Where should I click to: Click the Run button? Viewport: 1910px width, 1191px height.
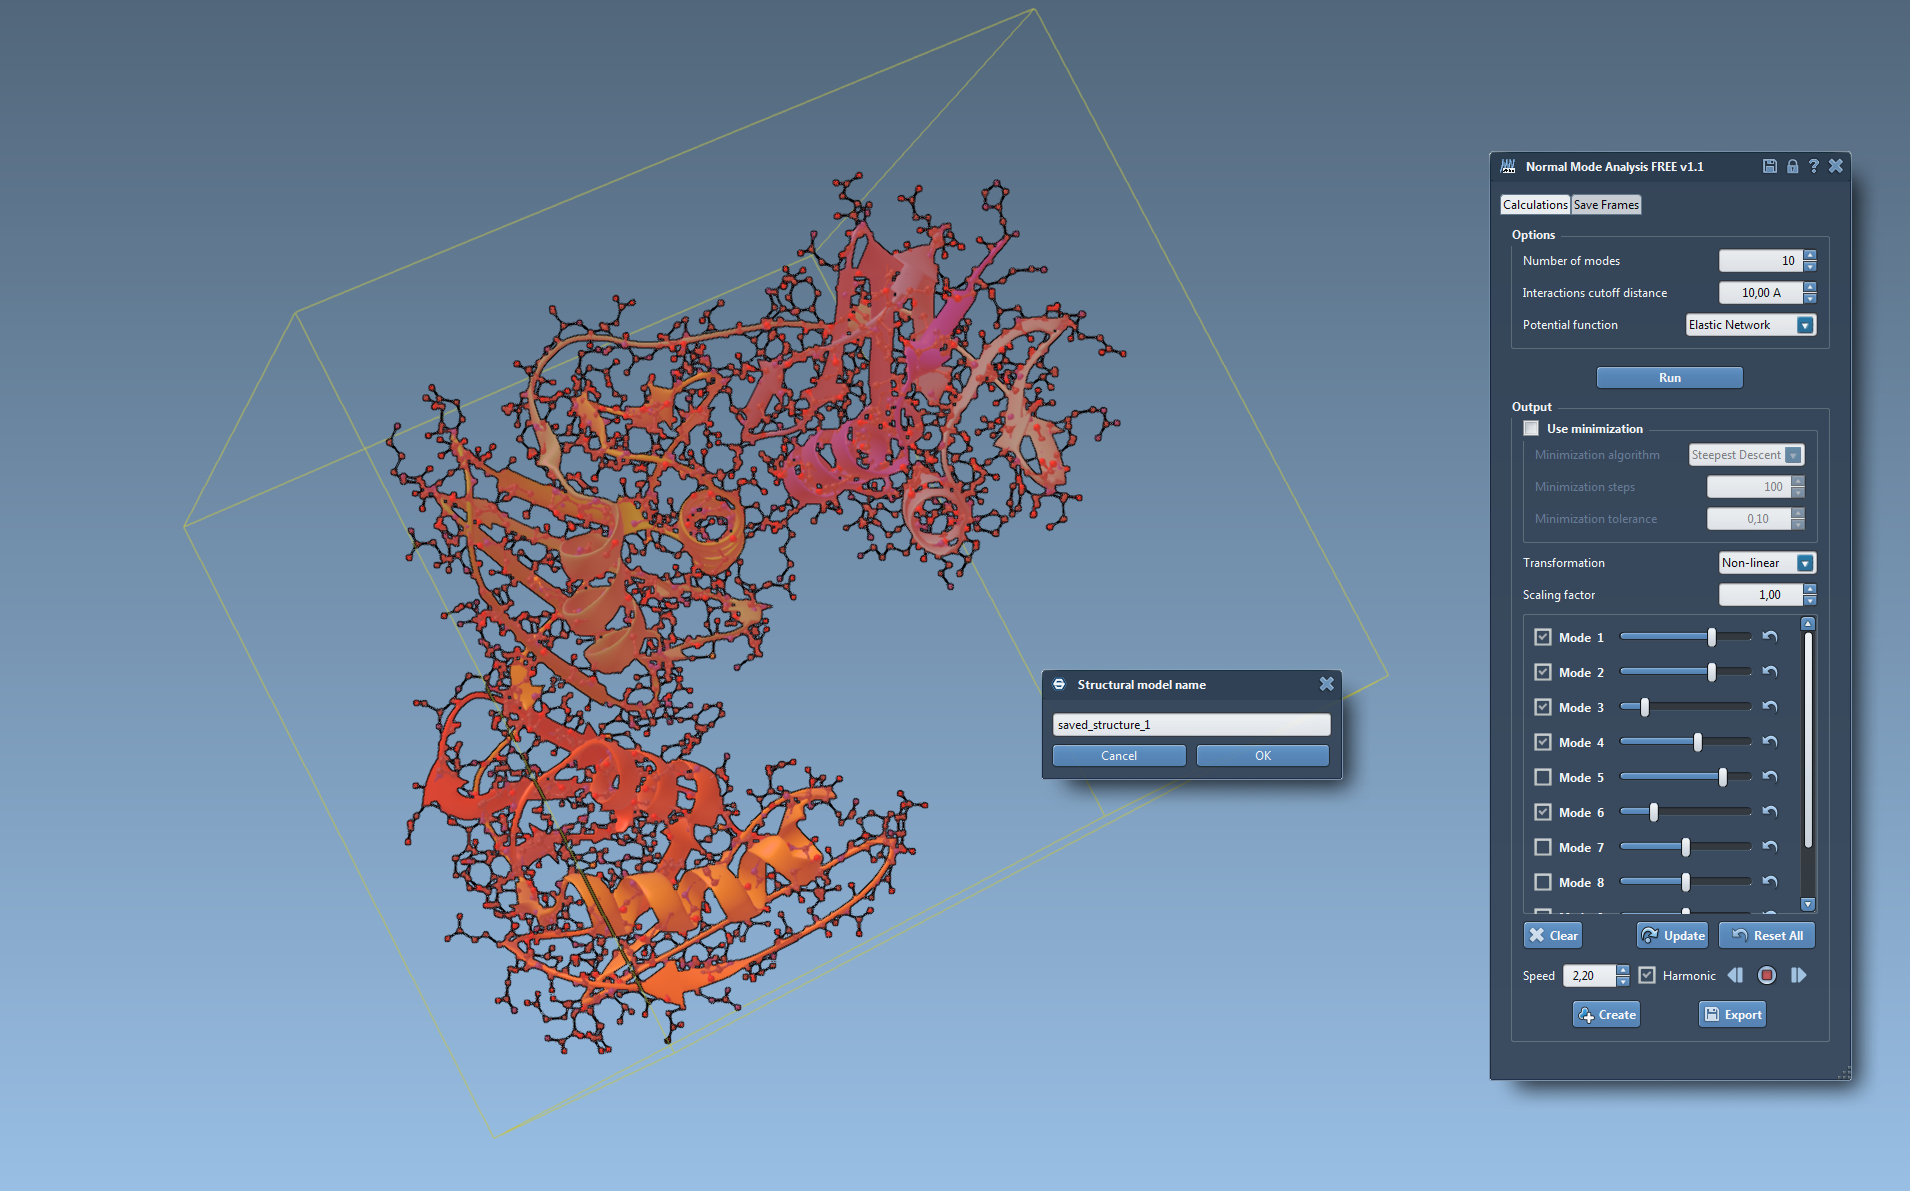coord(1669,377)
